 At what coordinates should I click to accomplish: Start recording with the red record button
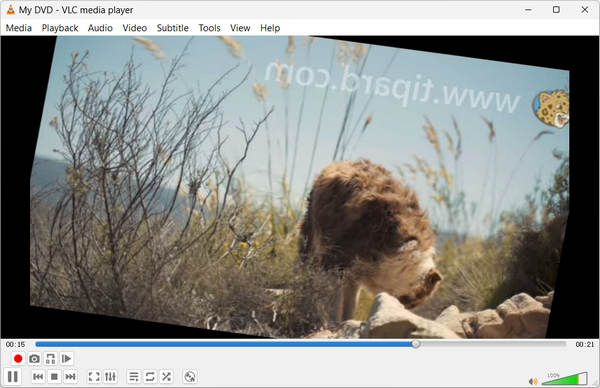tap(18, 359)
